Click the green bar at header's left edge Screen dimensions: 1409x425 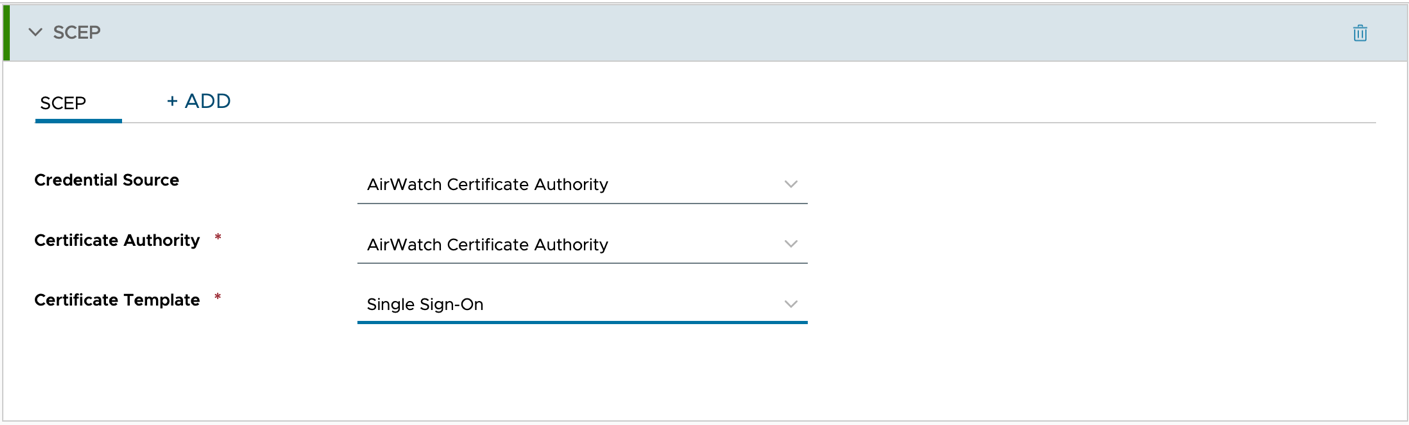click(x=6, y=33)
